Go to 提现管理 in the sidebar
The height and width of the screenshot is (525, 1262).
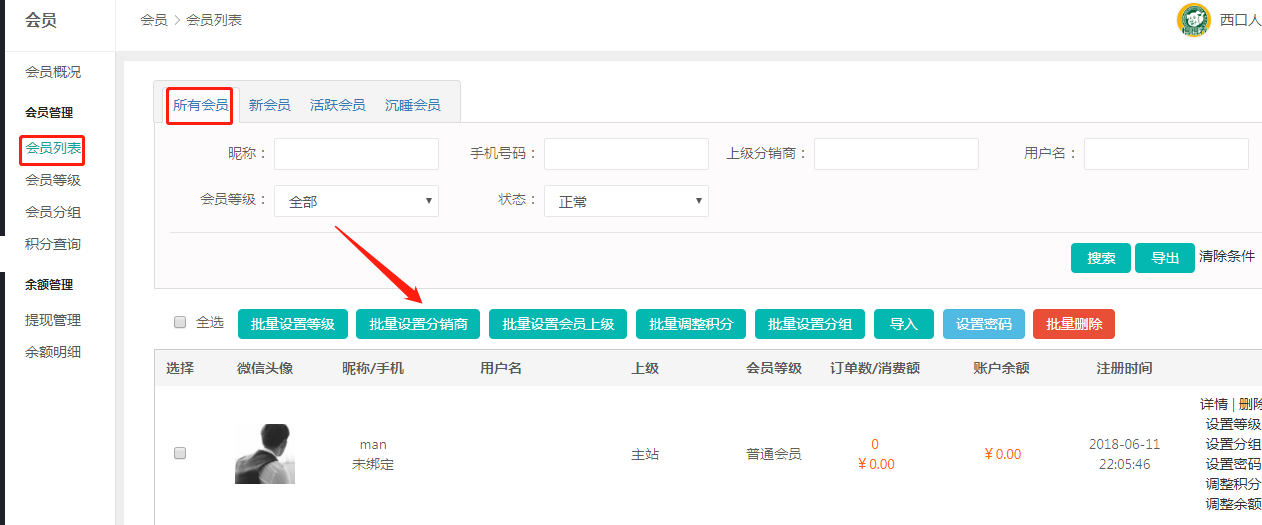(x=53, y=320)
